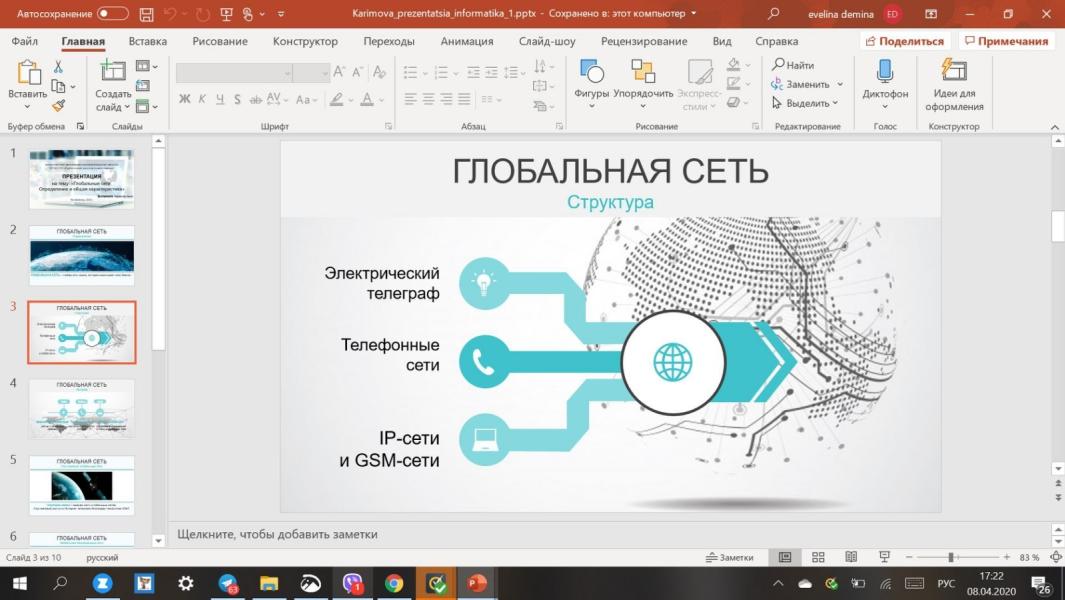1065x600 pixels.
Task: Toggle bold formatting (Ж)
Action: 184,99
